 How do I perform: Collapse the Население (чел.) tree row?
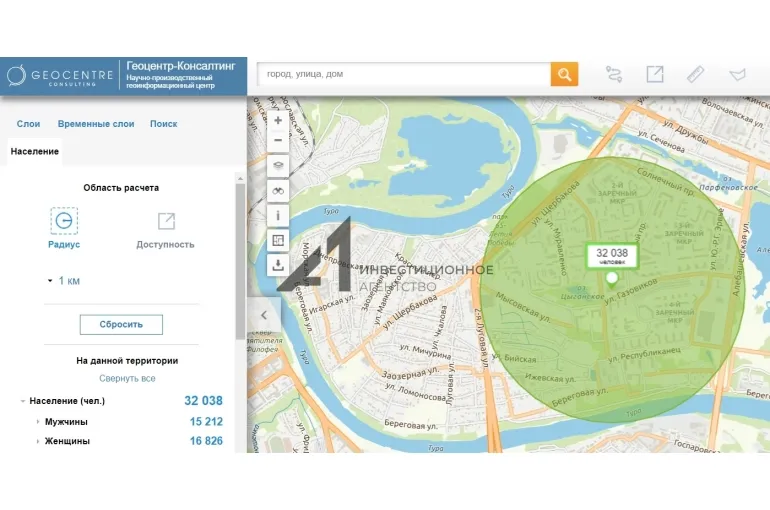coord(23,401)
